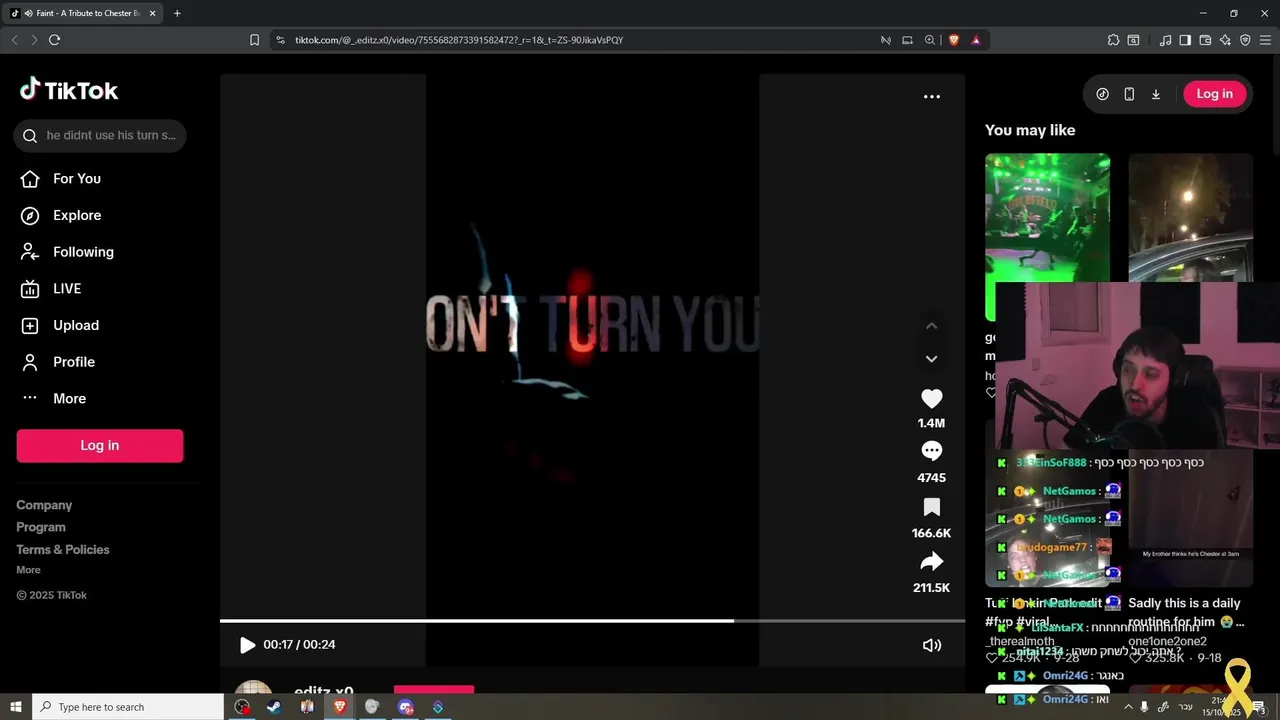This screenshot has width=1280, height=720.
Task: Click the browser back arrow
Action: [x=14, y=40]
